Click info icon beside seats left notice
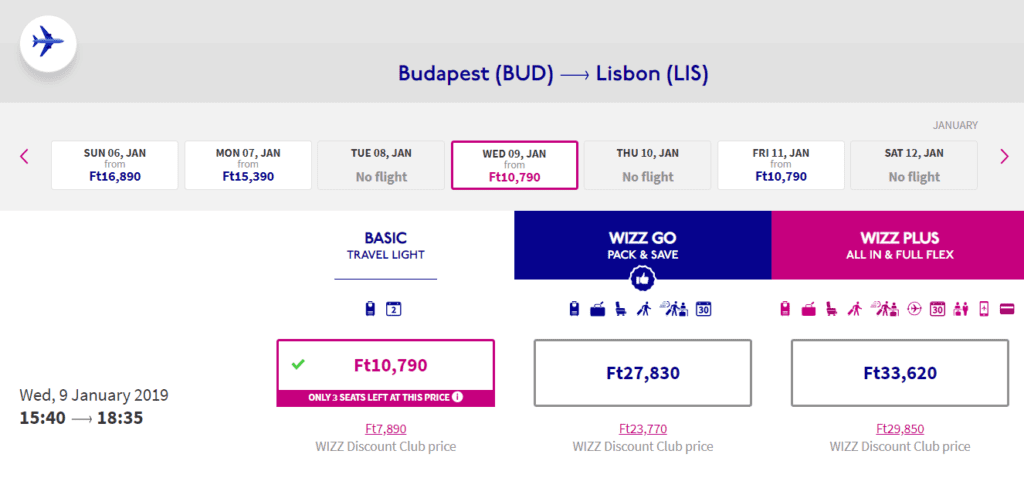This screenshot has width=1024, height=488. [457, 397]
